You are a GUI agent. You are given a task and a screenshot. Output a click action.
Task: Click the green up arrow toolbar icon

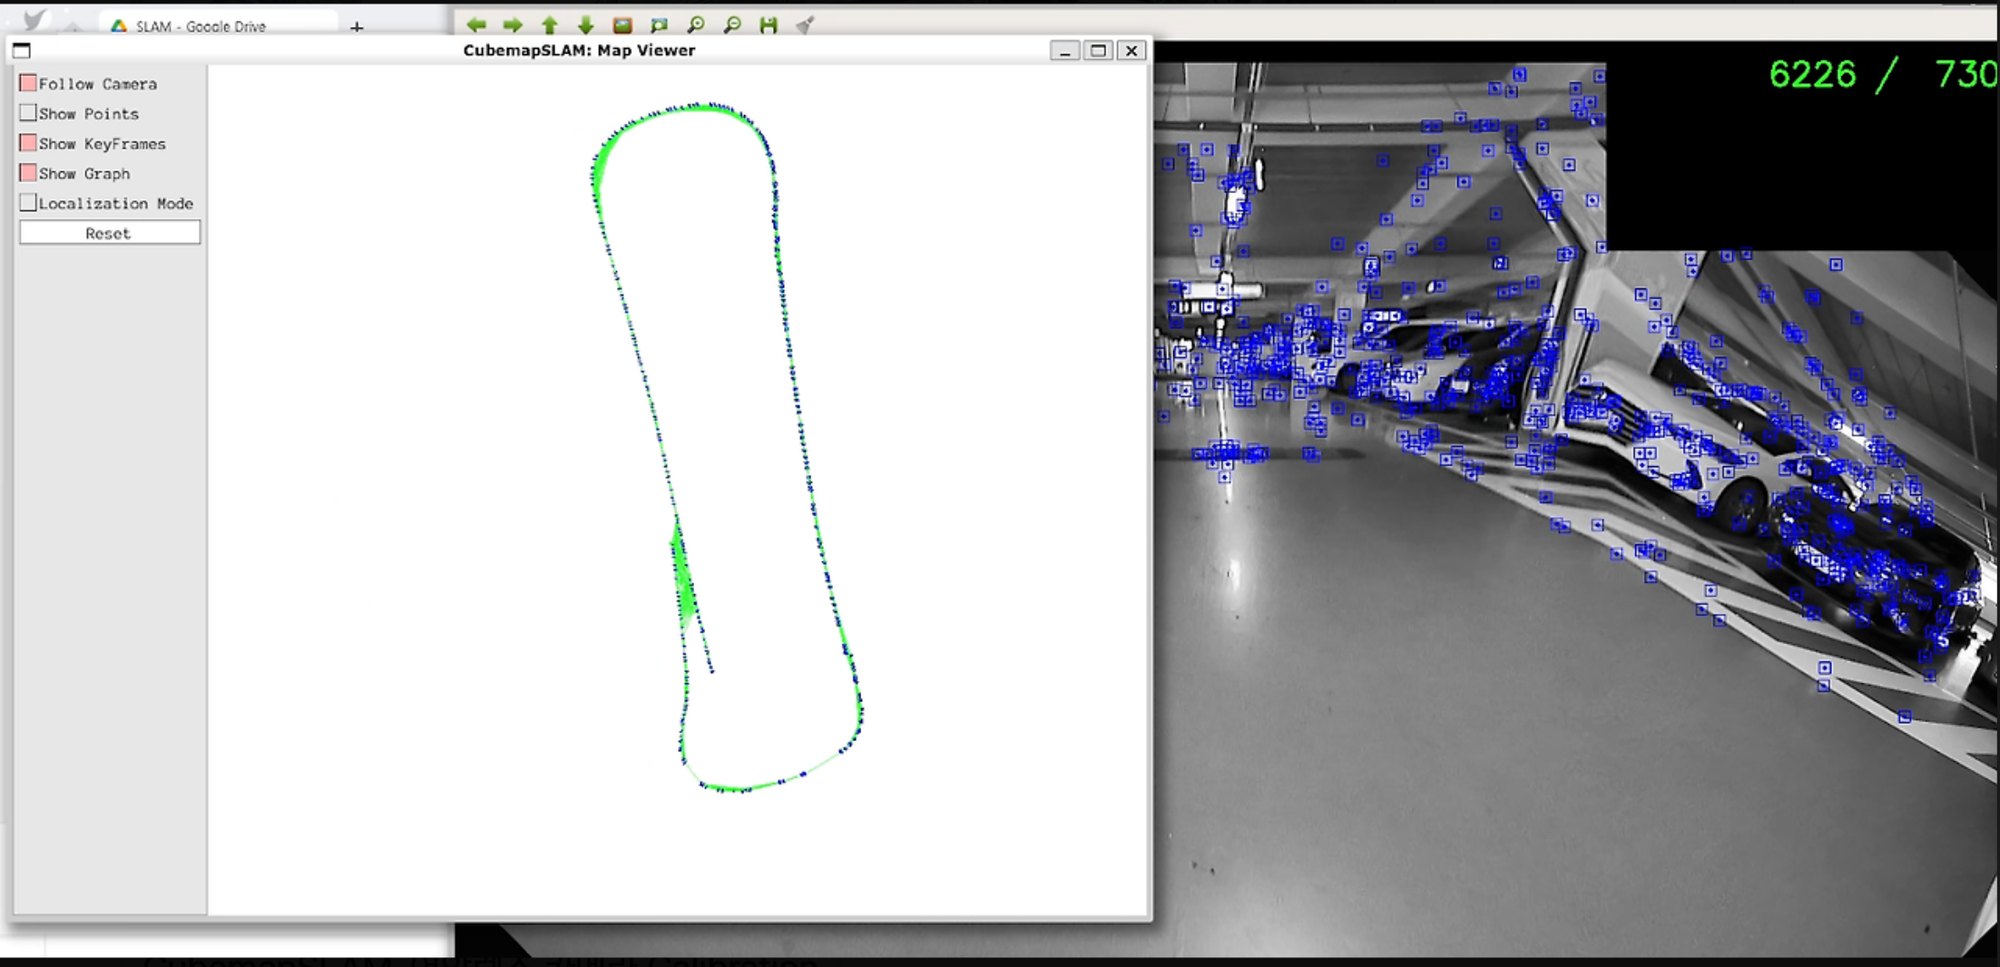pos(549,25)
